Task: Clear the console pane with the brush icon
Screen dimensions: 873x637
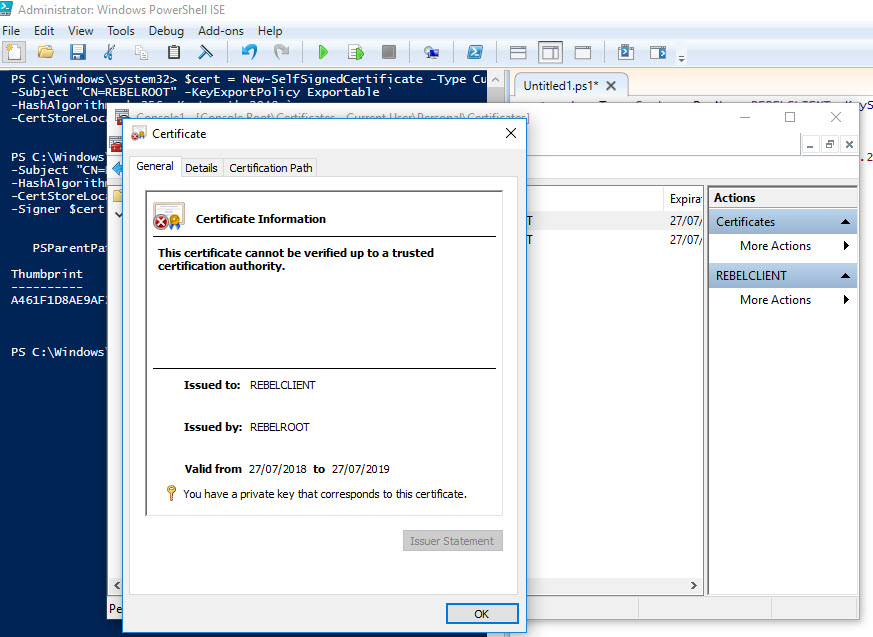Action: coord(205,52)
